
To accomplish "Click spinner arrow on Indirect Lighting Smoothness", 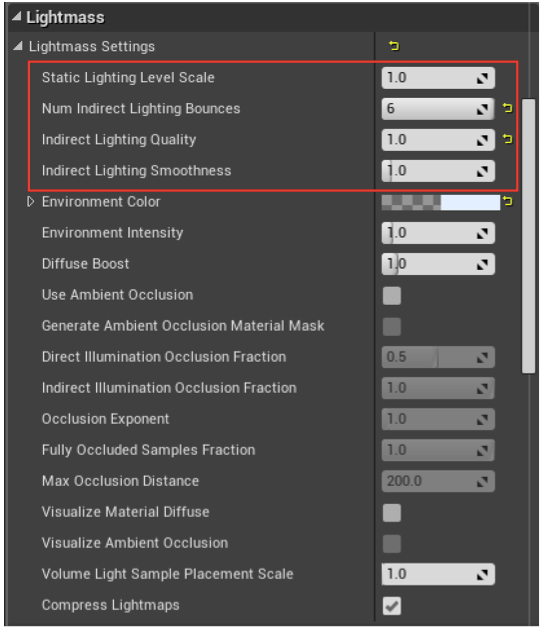I will pos(482,171).
